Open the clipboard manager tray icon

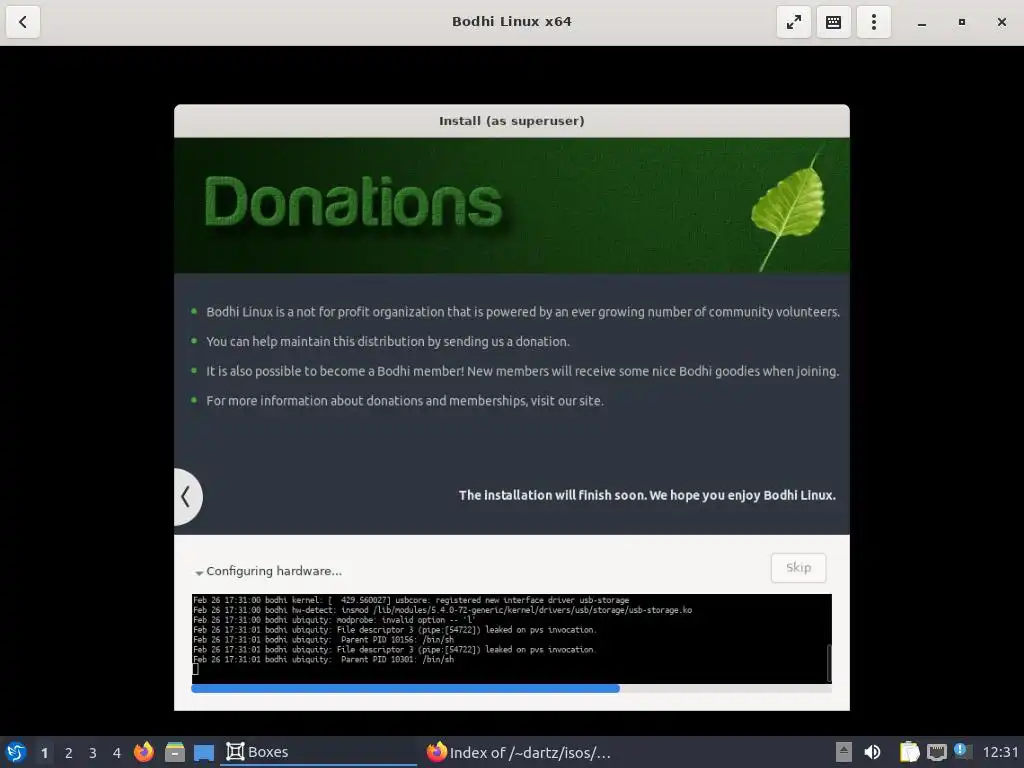[x=908, y=752]
